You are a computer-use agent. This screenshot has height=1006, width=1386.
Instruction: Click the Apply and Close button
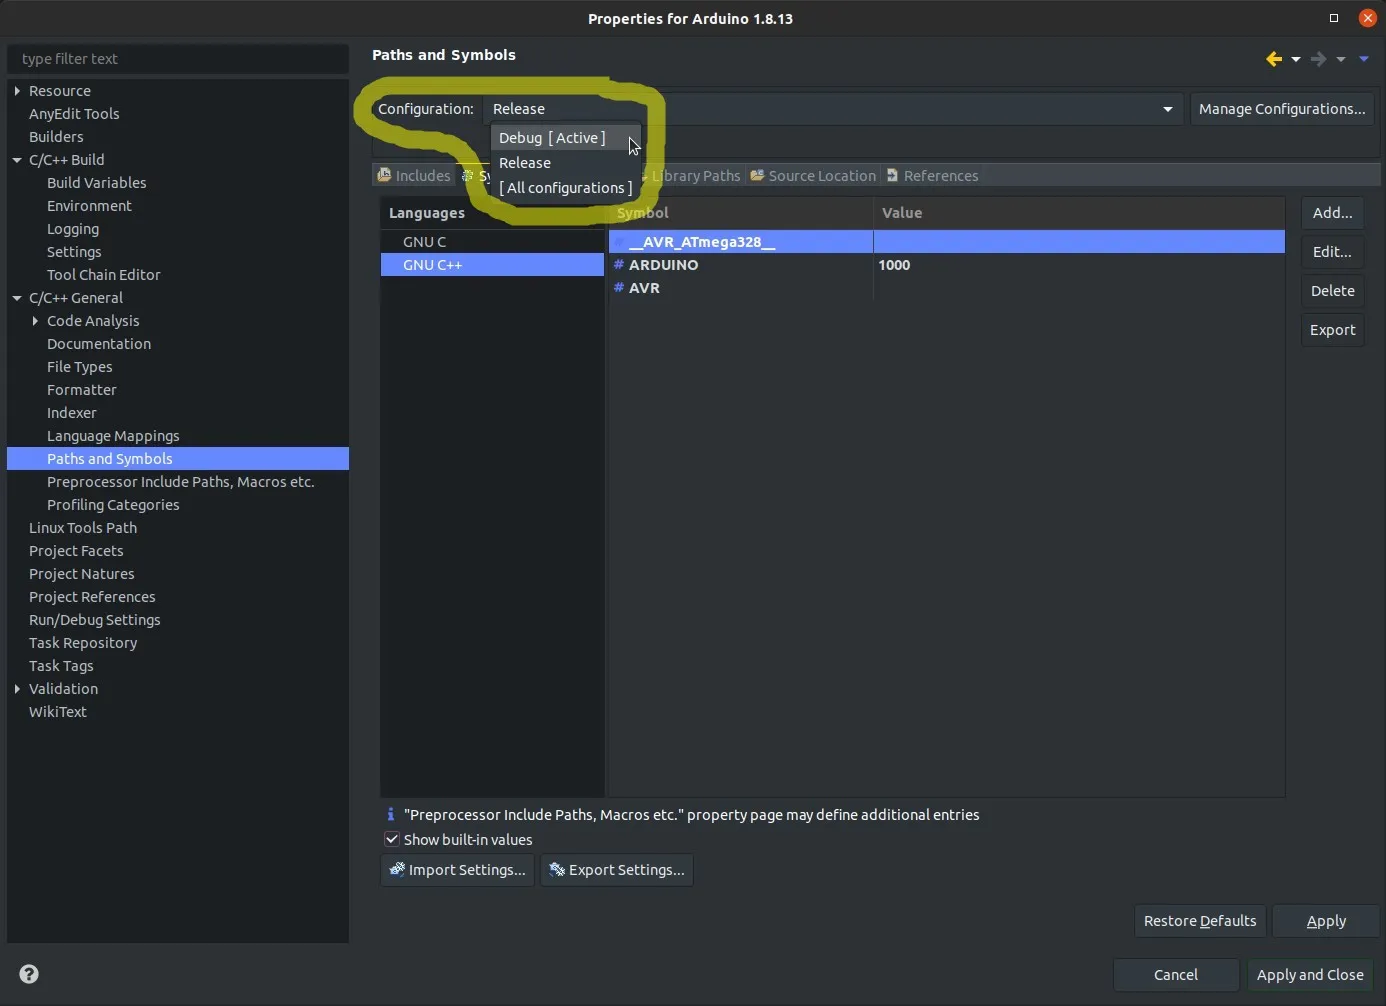[1310, 975]
